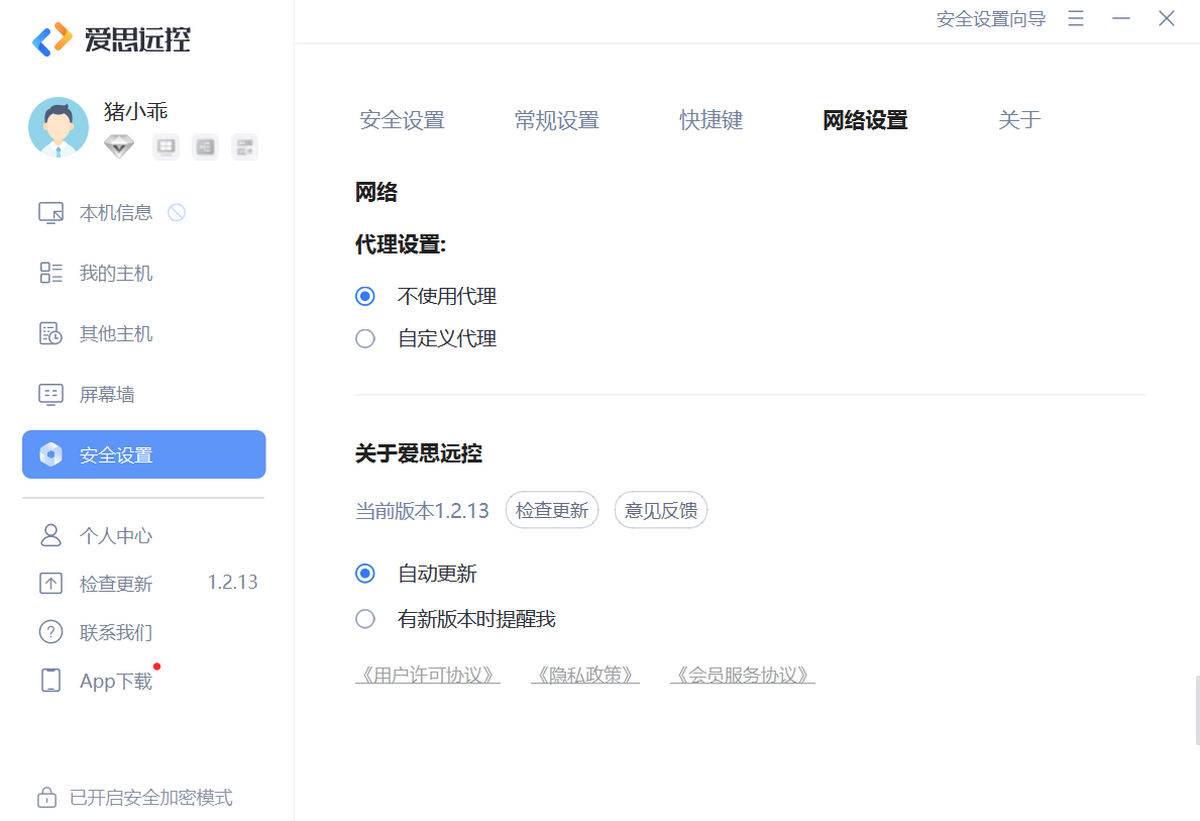Open 联系我们 help entry
This screenshot has width=1200, height=821.
pyautogui.click(x=115, y=632)
